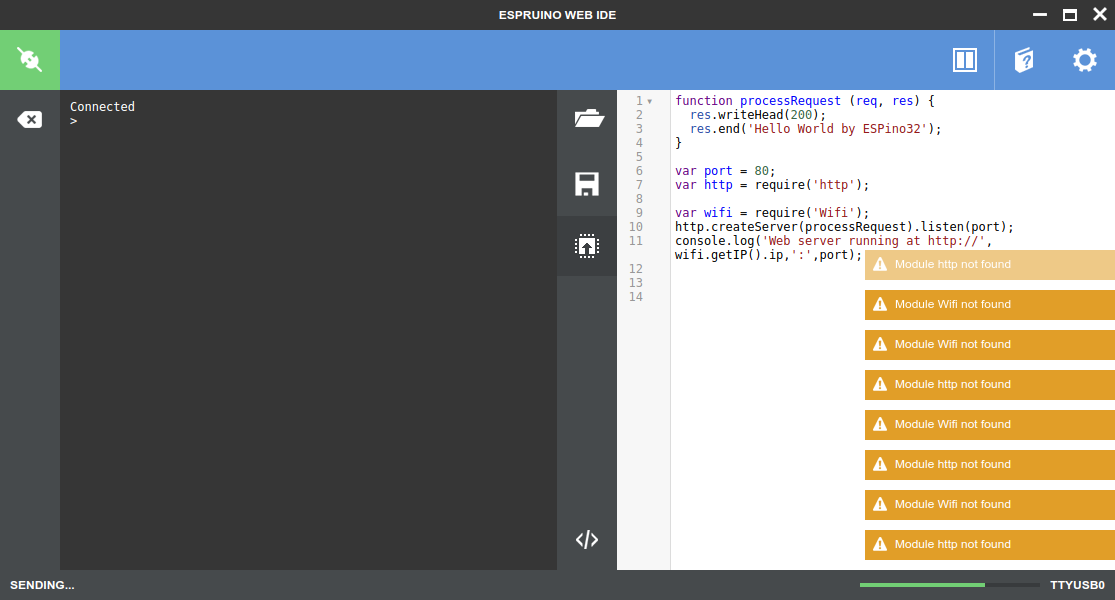
Task: Click the warning triangle of the bottom notification
Action: (880, 545)
